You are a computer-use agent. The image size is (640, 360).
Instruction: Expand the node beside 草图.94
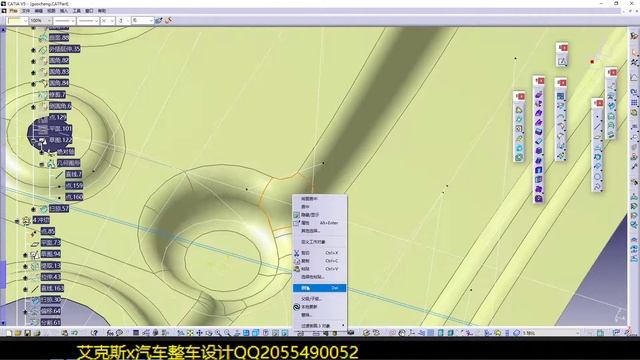25,255
